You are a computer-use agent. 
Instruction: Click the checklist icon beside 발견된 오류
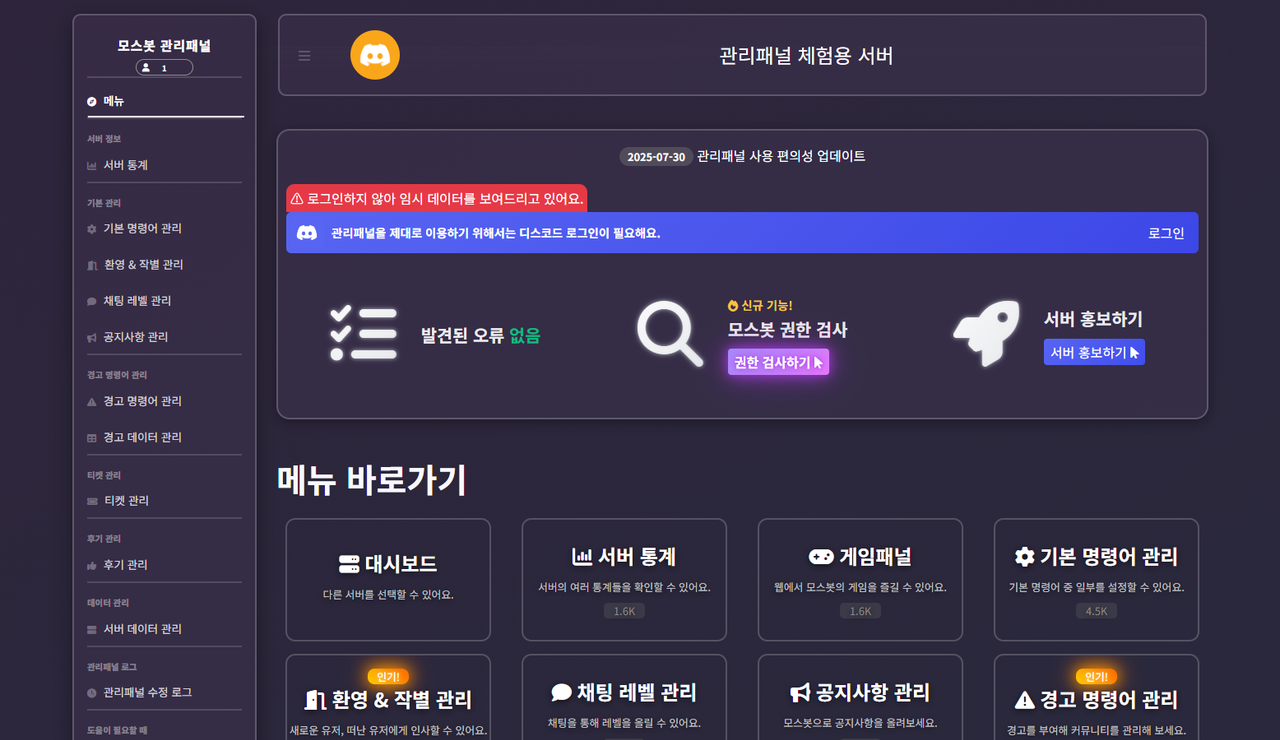click(x=363, y=334)
